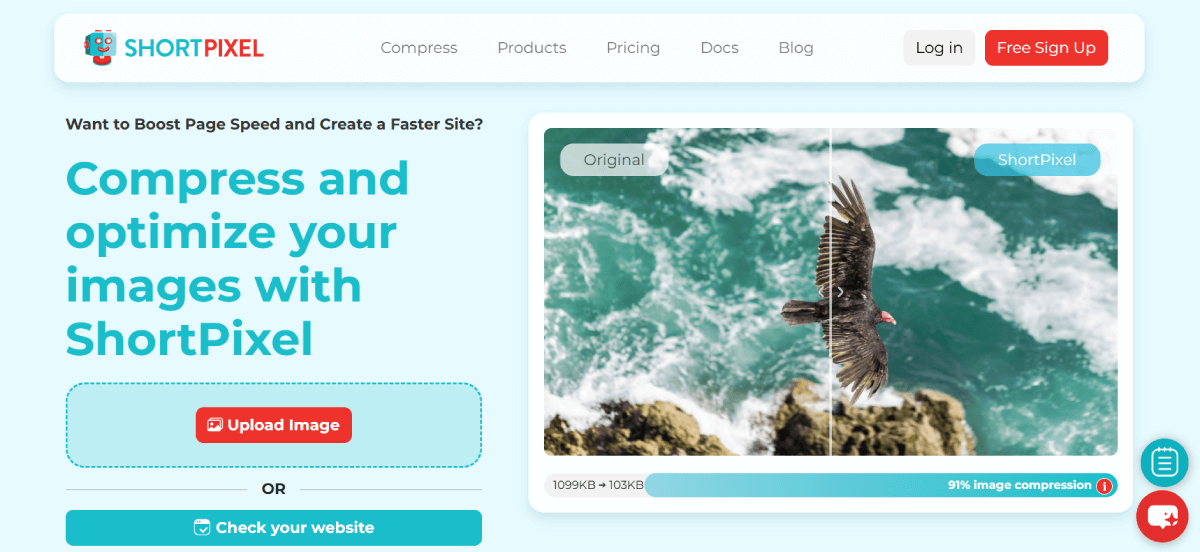Click the Free Sign Up button
This screenshot has height=552, width=1200.
click(1046, 48)
